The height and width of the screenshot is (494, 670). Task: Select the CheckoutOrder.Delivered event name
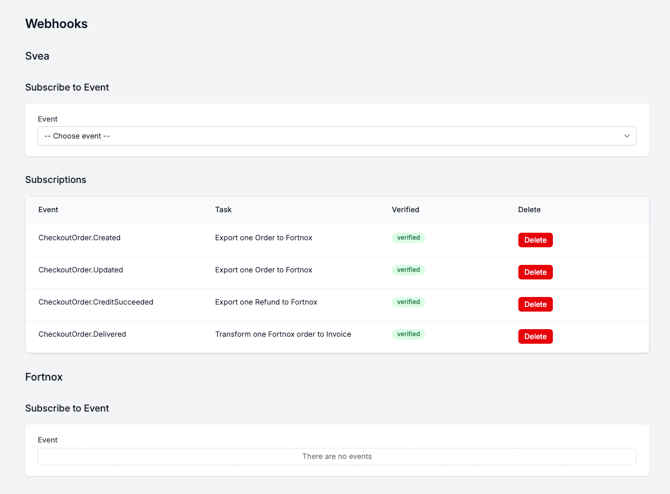point(82,334)
